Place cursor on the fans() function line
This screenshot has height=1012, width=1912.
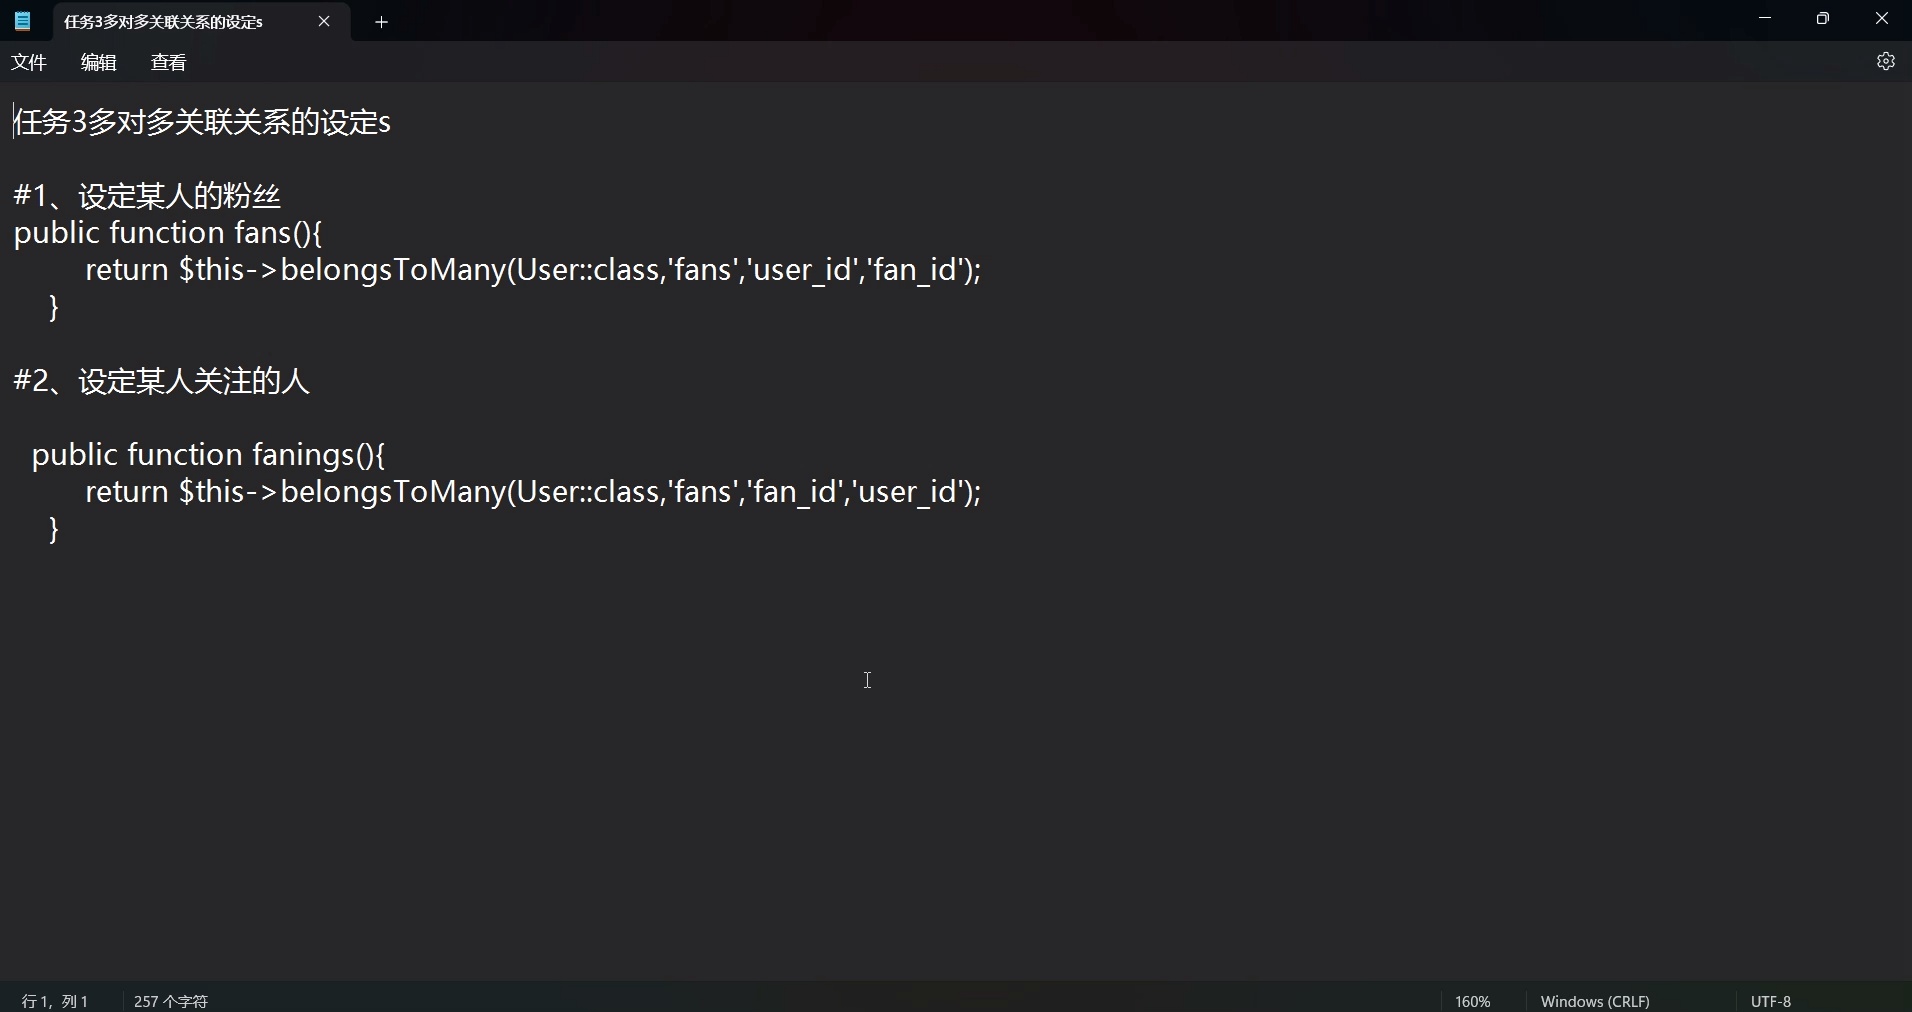(167, 233)
